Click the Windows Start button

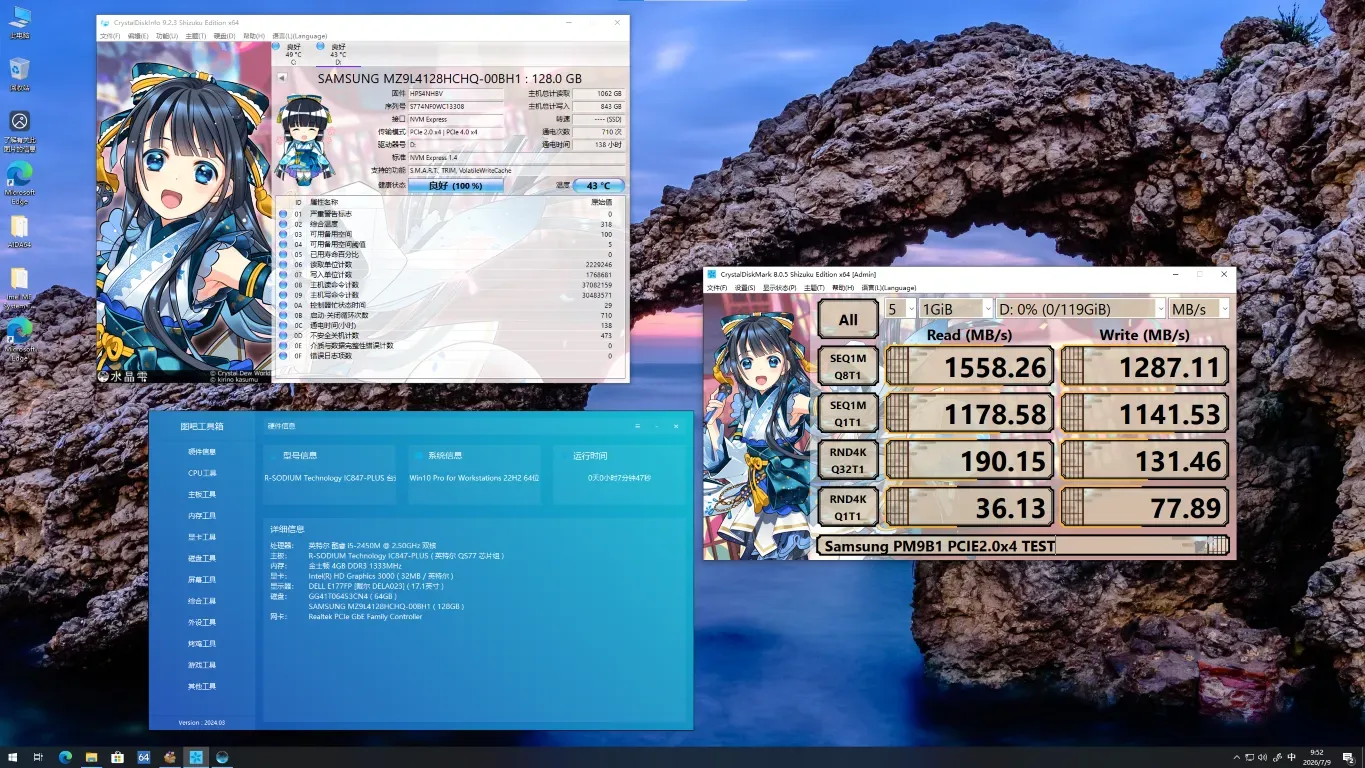[x=13, y=756]
